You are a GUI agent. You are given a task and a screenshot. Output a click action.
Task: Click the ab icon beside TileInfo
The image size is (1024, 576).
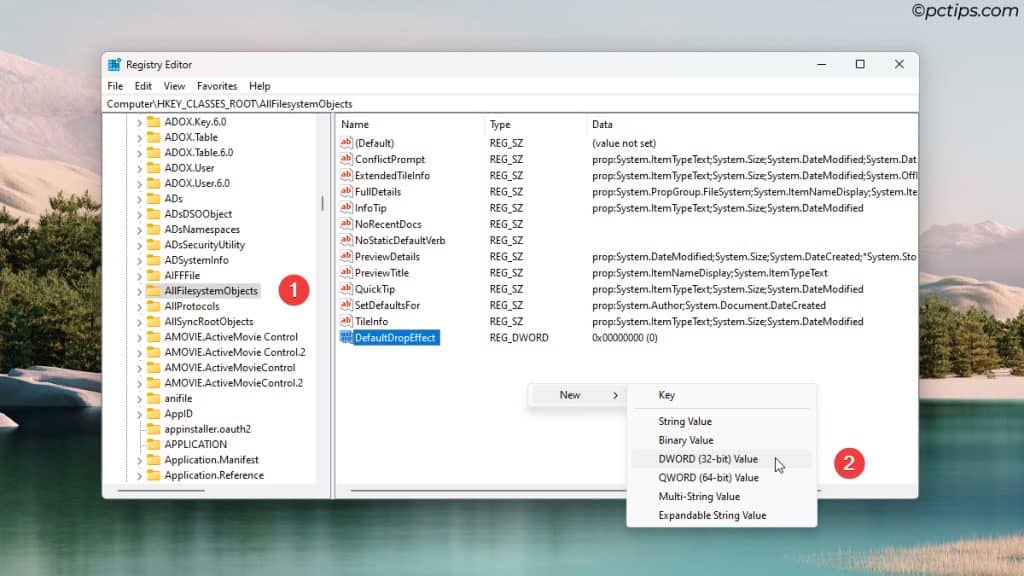348,321
